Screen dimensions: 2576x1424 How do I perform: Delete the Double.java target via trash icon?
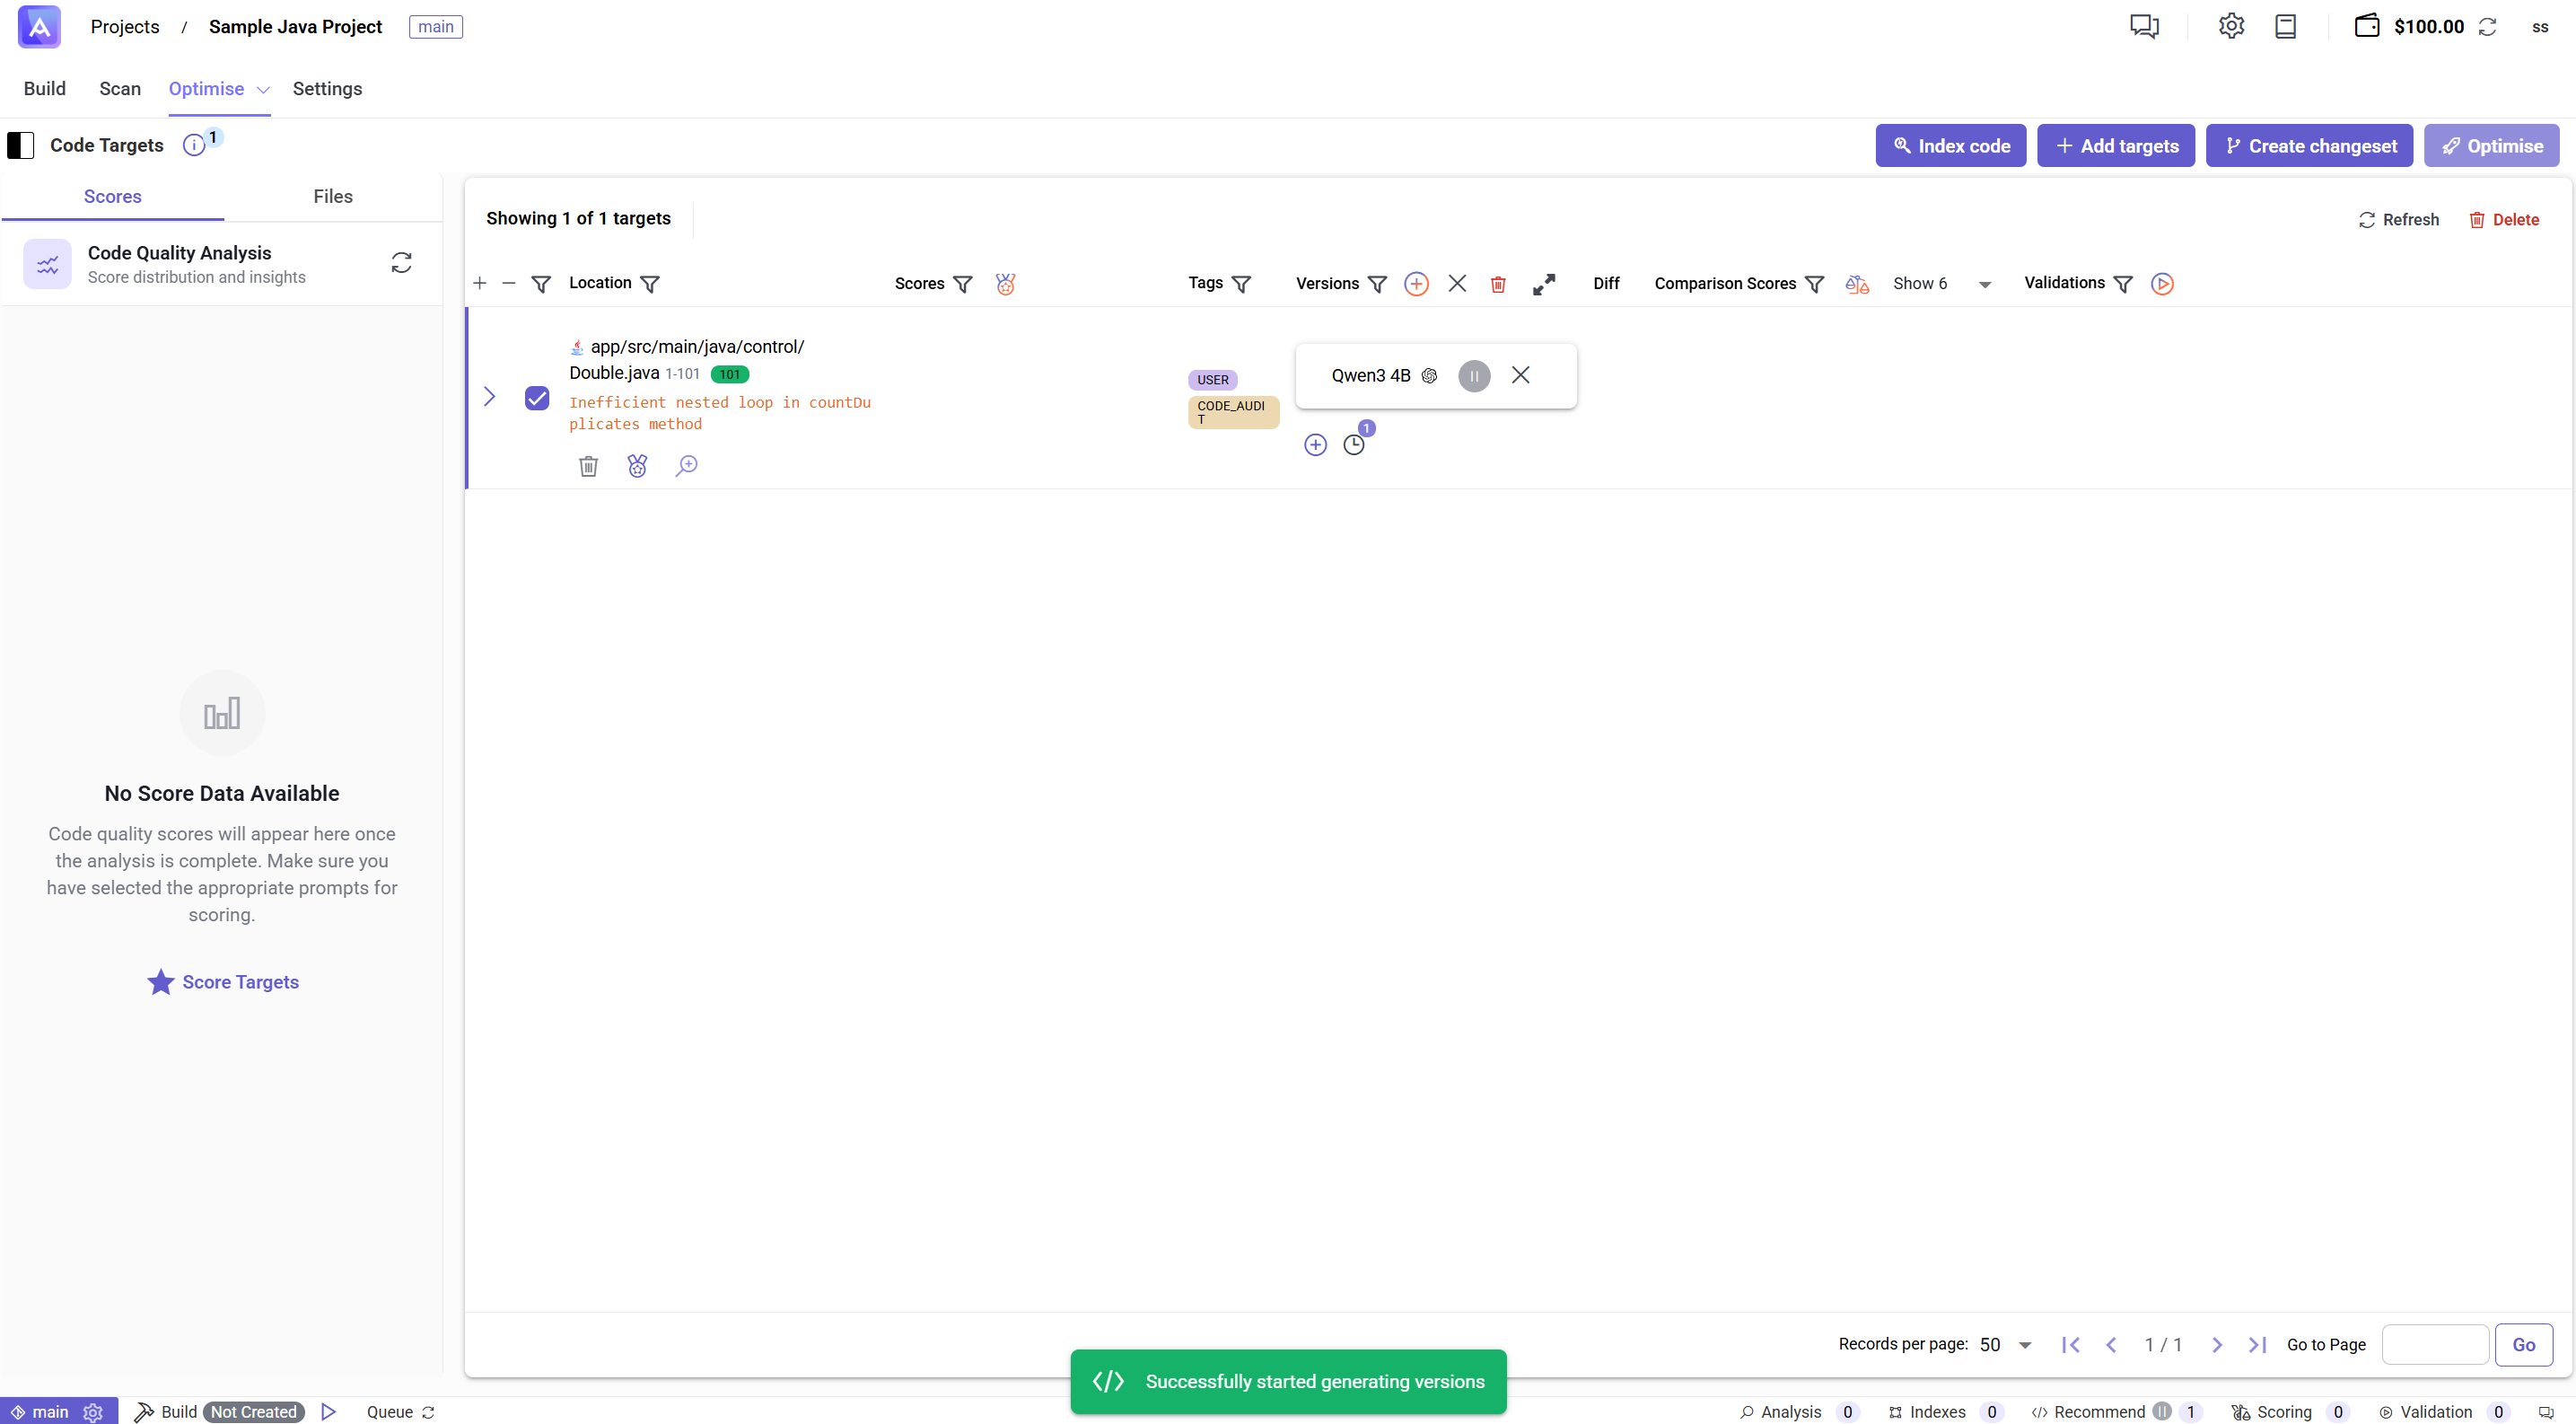click(588, 466)
